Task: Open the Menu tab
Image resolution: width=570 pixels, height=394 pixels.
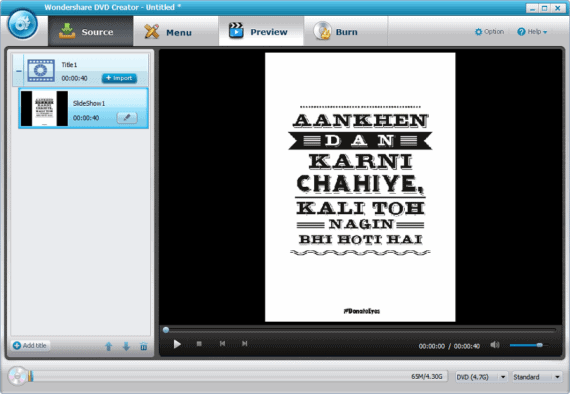Action: pos(176,32)
